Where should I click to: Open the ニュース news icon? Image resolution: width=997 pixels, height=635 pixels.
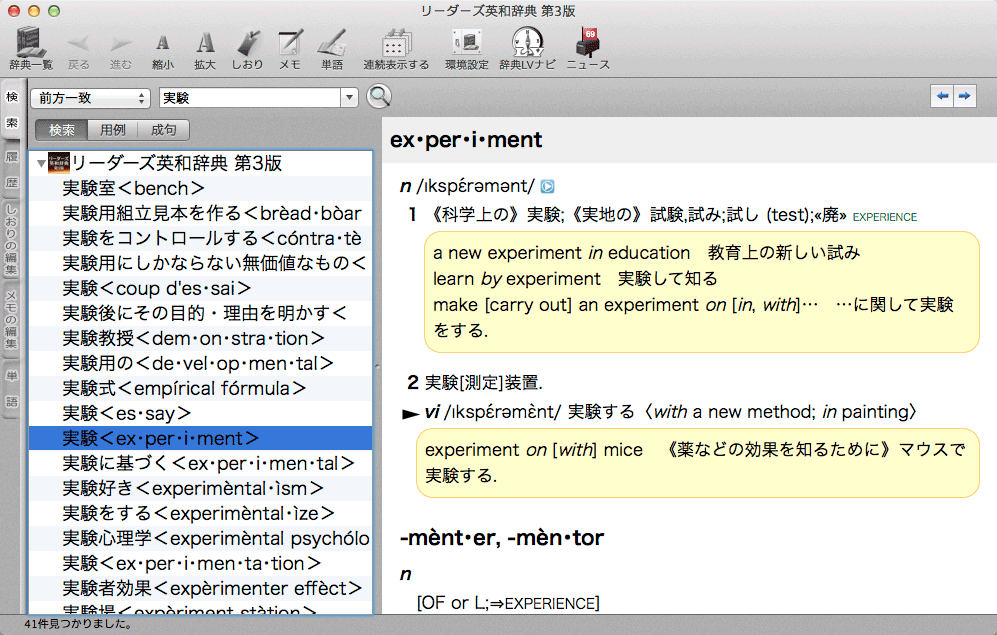point(587,47)
